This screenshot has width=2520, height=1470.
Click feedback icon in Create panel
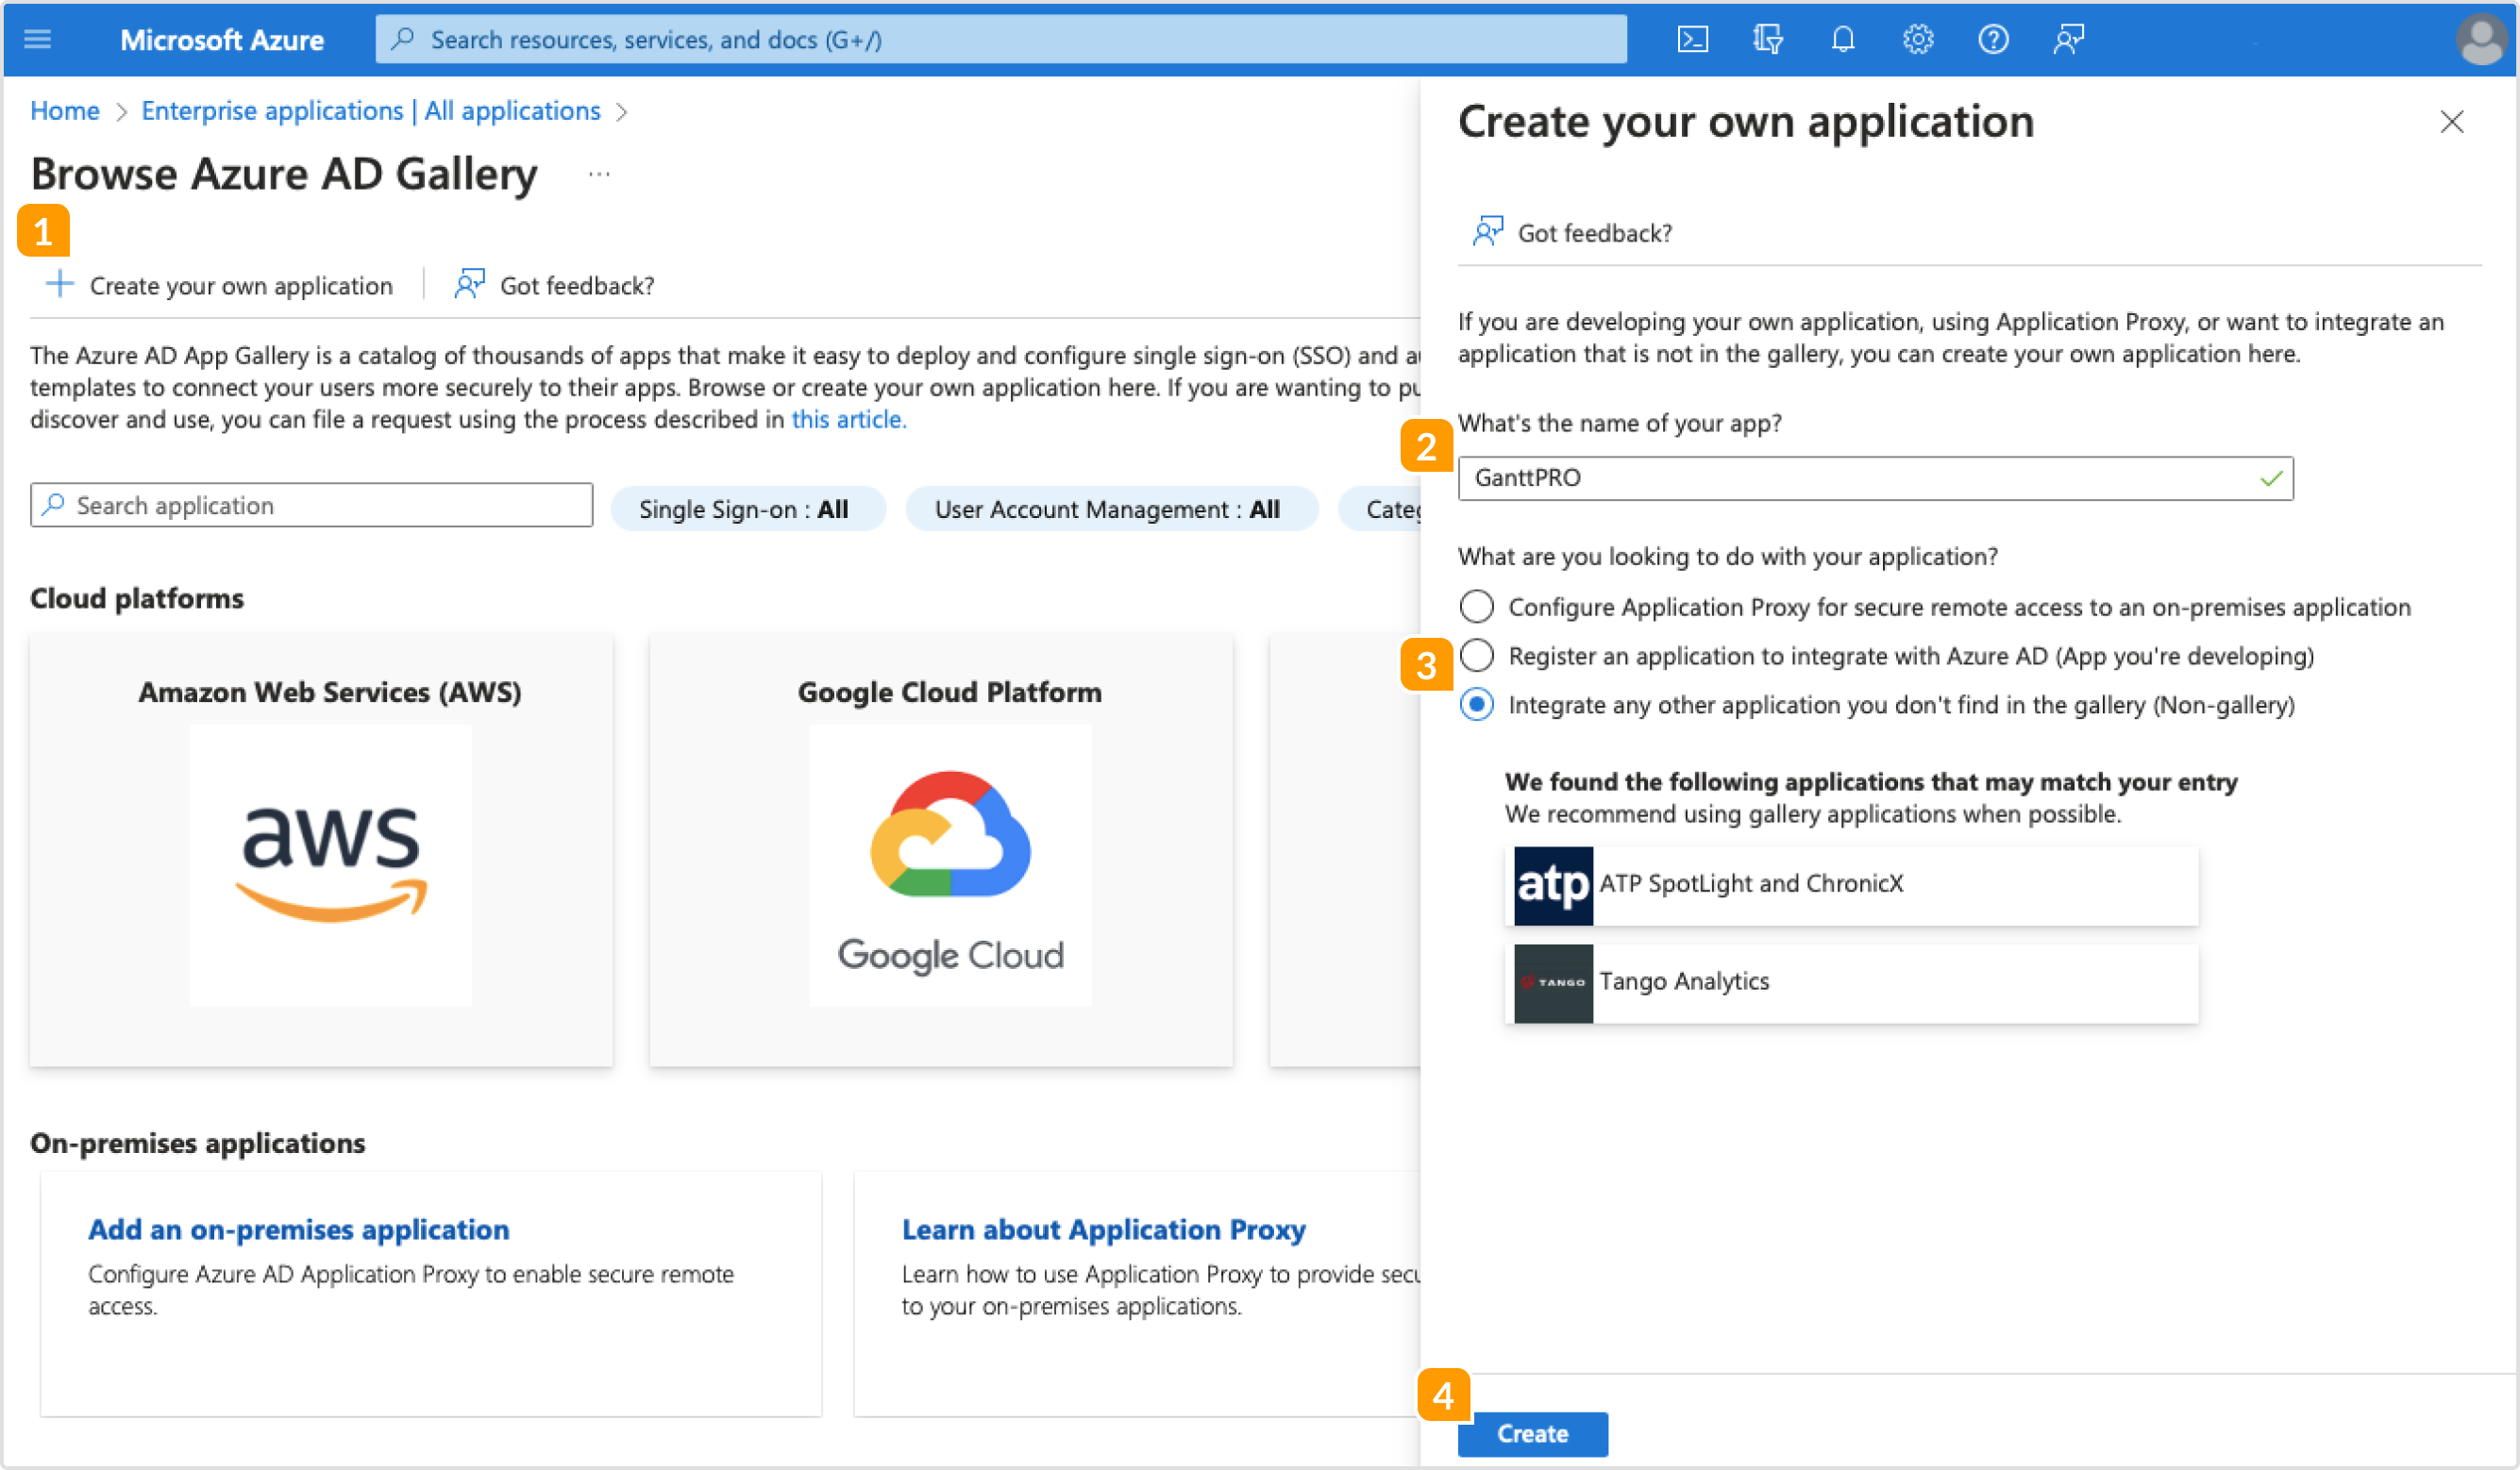pos(1487,231)
